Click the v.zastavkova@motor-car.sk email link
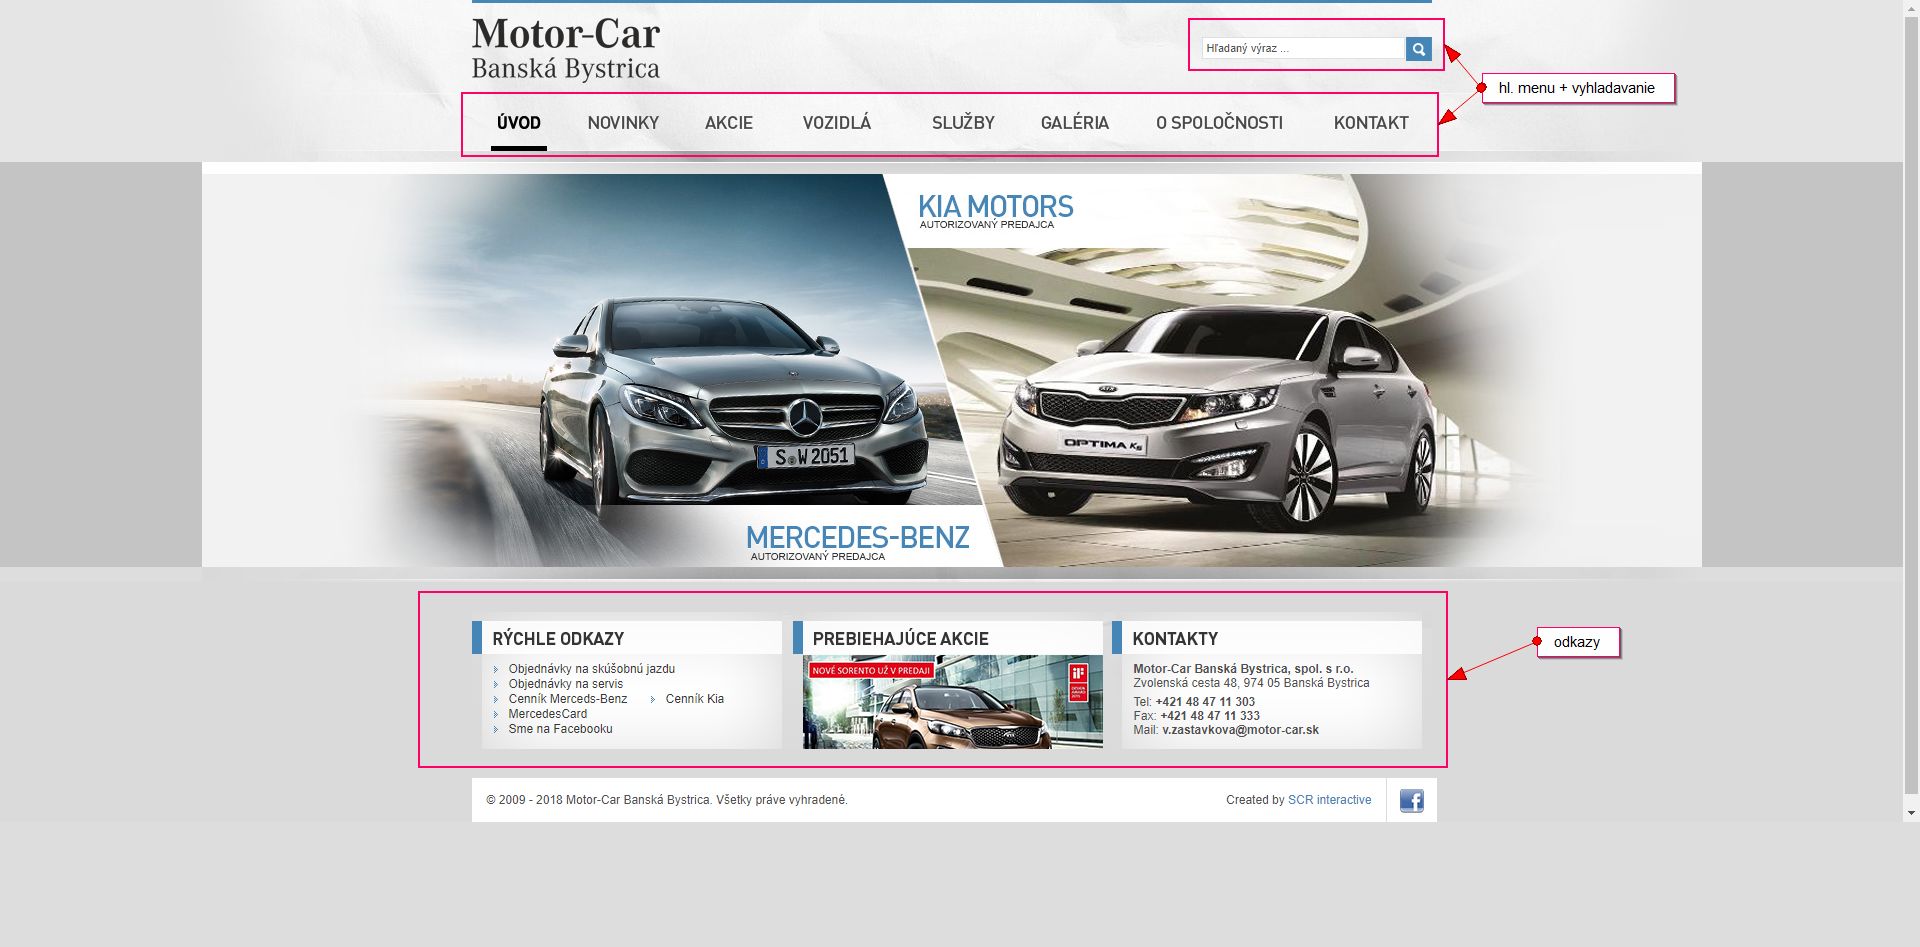Screen dimensions: 1920x947 (x=1240, y=730)
